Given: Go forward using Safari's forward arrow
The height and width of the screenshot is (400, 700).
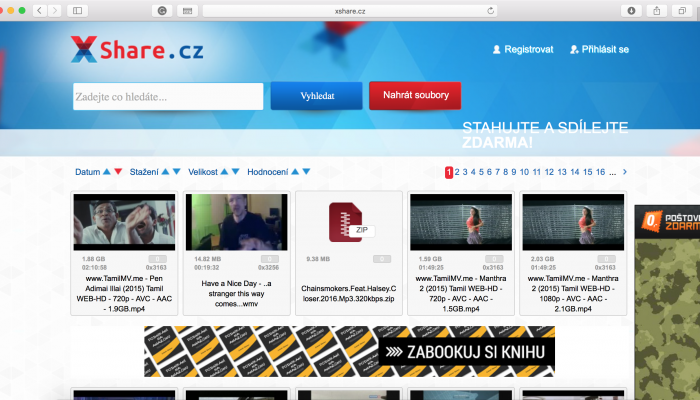Looking at the screenshot, I should pyautogui.click(x=54, y=10).
